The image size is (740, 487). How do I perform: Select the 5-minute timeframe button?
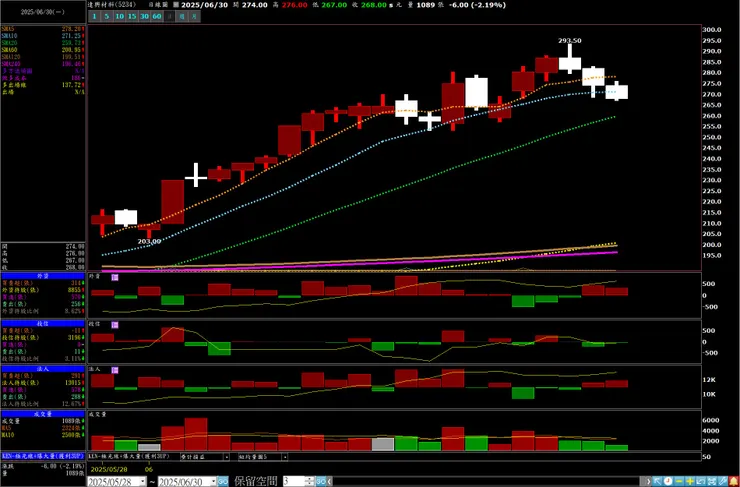click(107, 17)
